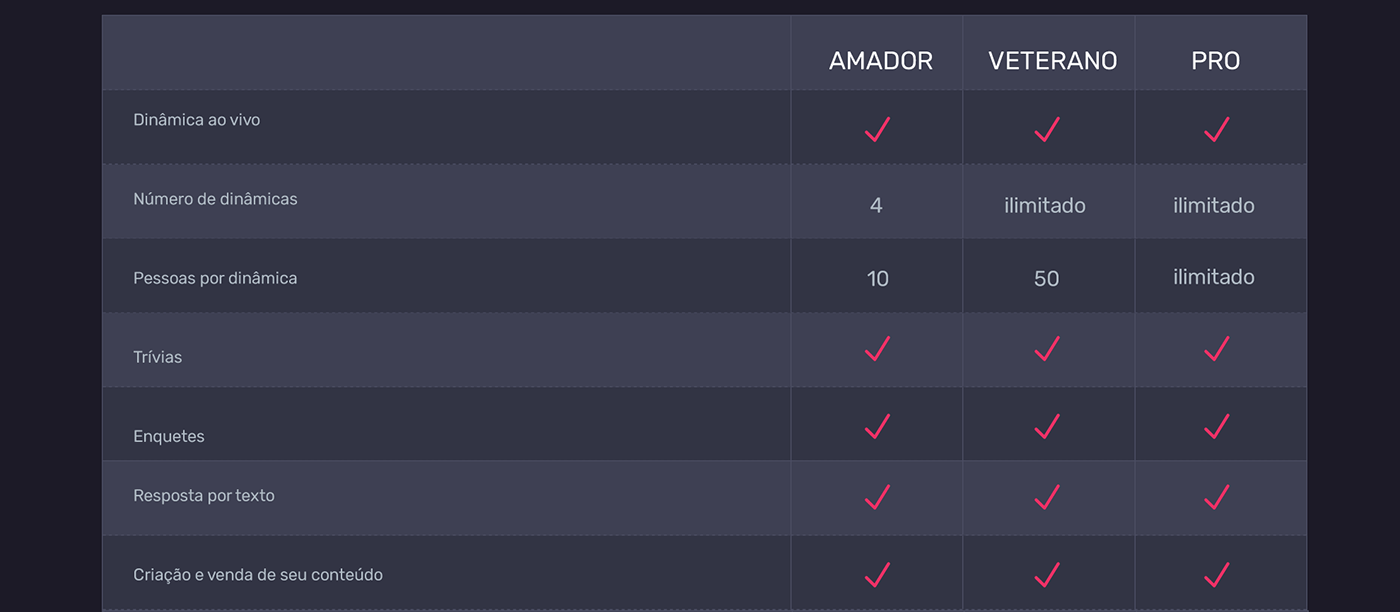The width and height of the screenshot is (1400, 612).
Task: Click the Amador checkmark for Resposta por texto
Action: click(x=877, y=496)
